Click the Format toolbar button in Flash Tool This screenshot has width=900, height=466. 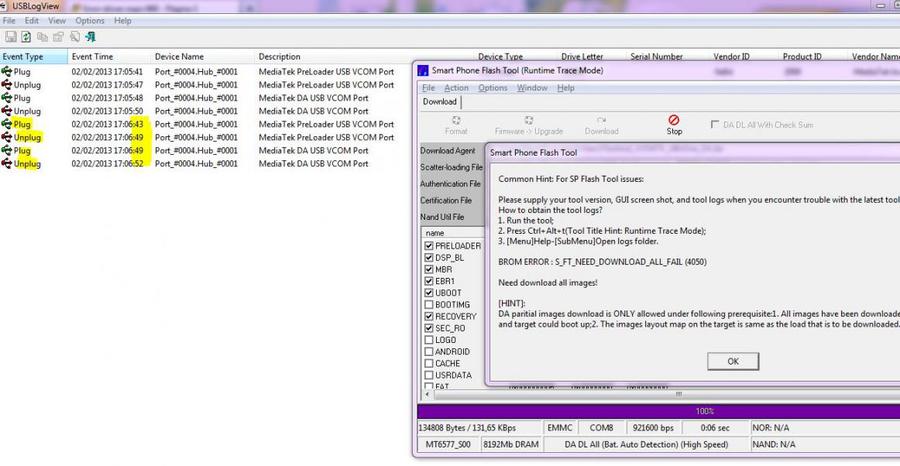tap(456, 125)
